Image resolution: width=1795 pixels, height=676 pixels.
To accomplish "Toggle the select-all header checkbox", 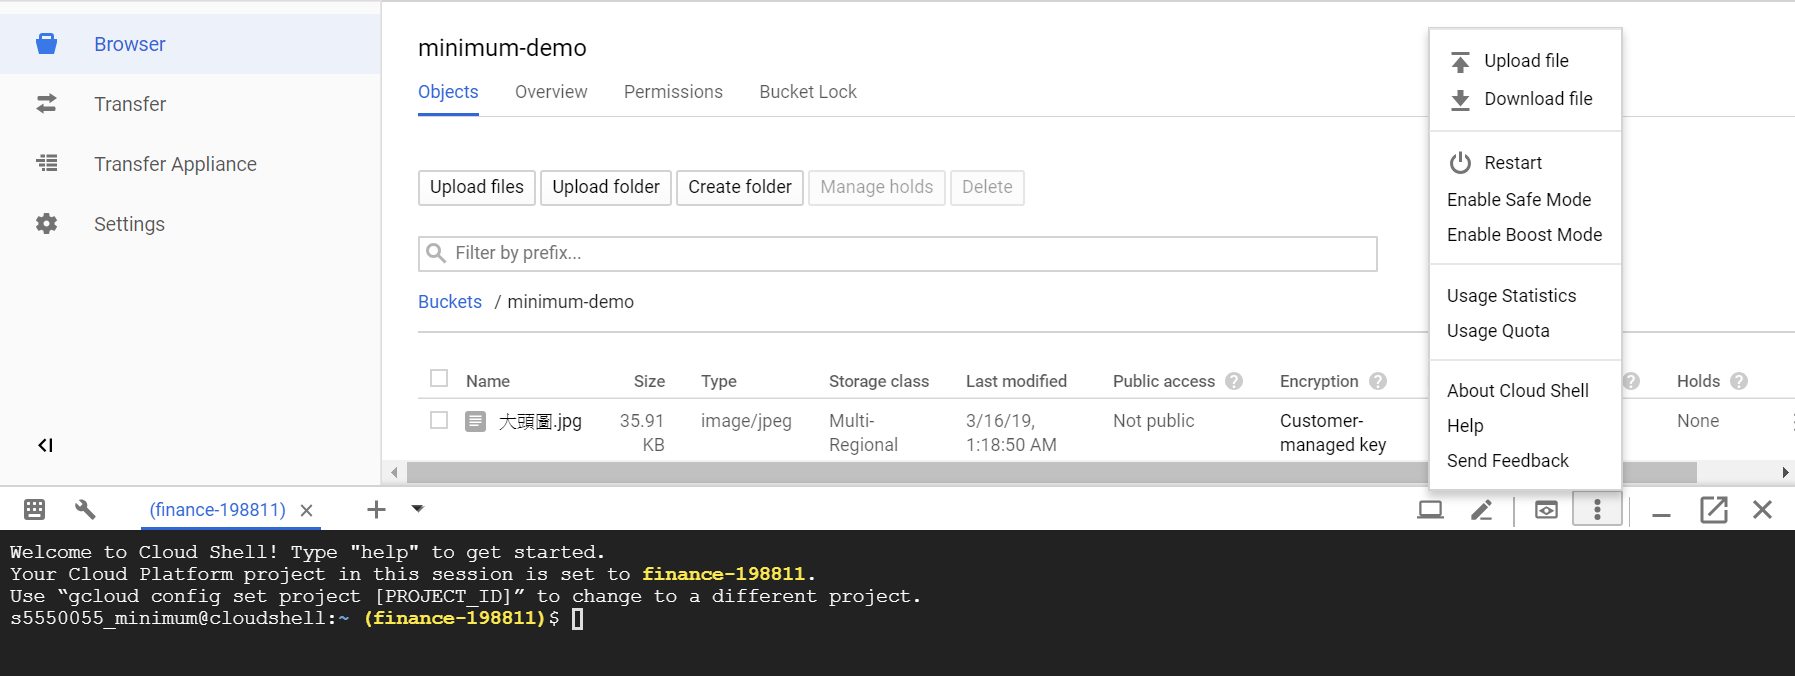I will (x=439, y=378).
